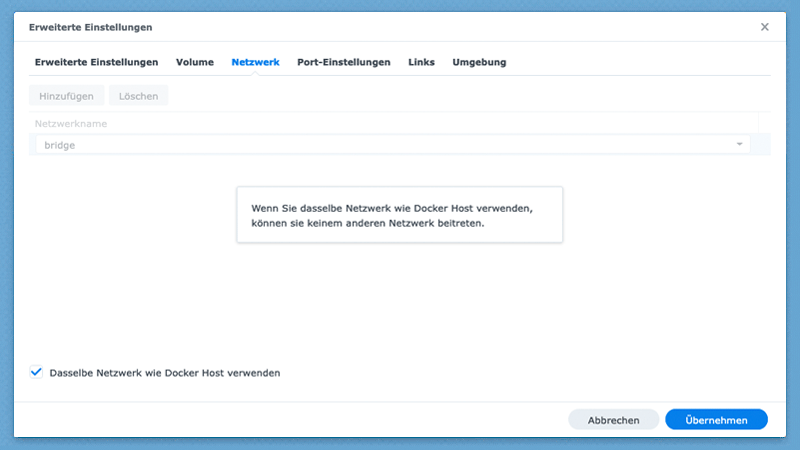Apply settings with Übernehmen
This screenshot has height=450, width=800.
click(716, 420)
